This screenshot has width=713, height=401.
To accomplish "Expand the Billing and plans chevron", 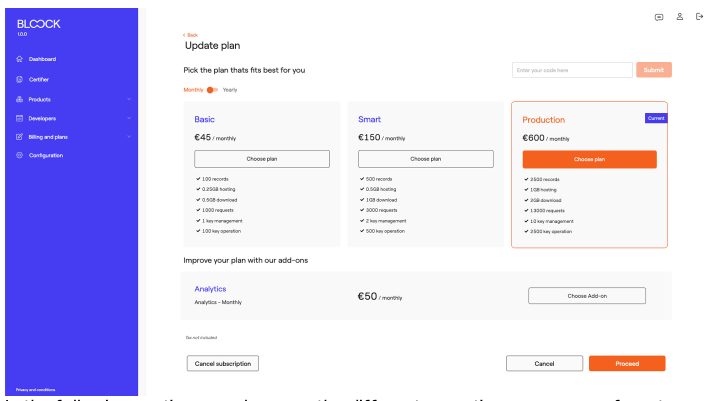I will (x=129, y=137).
